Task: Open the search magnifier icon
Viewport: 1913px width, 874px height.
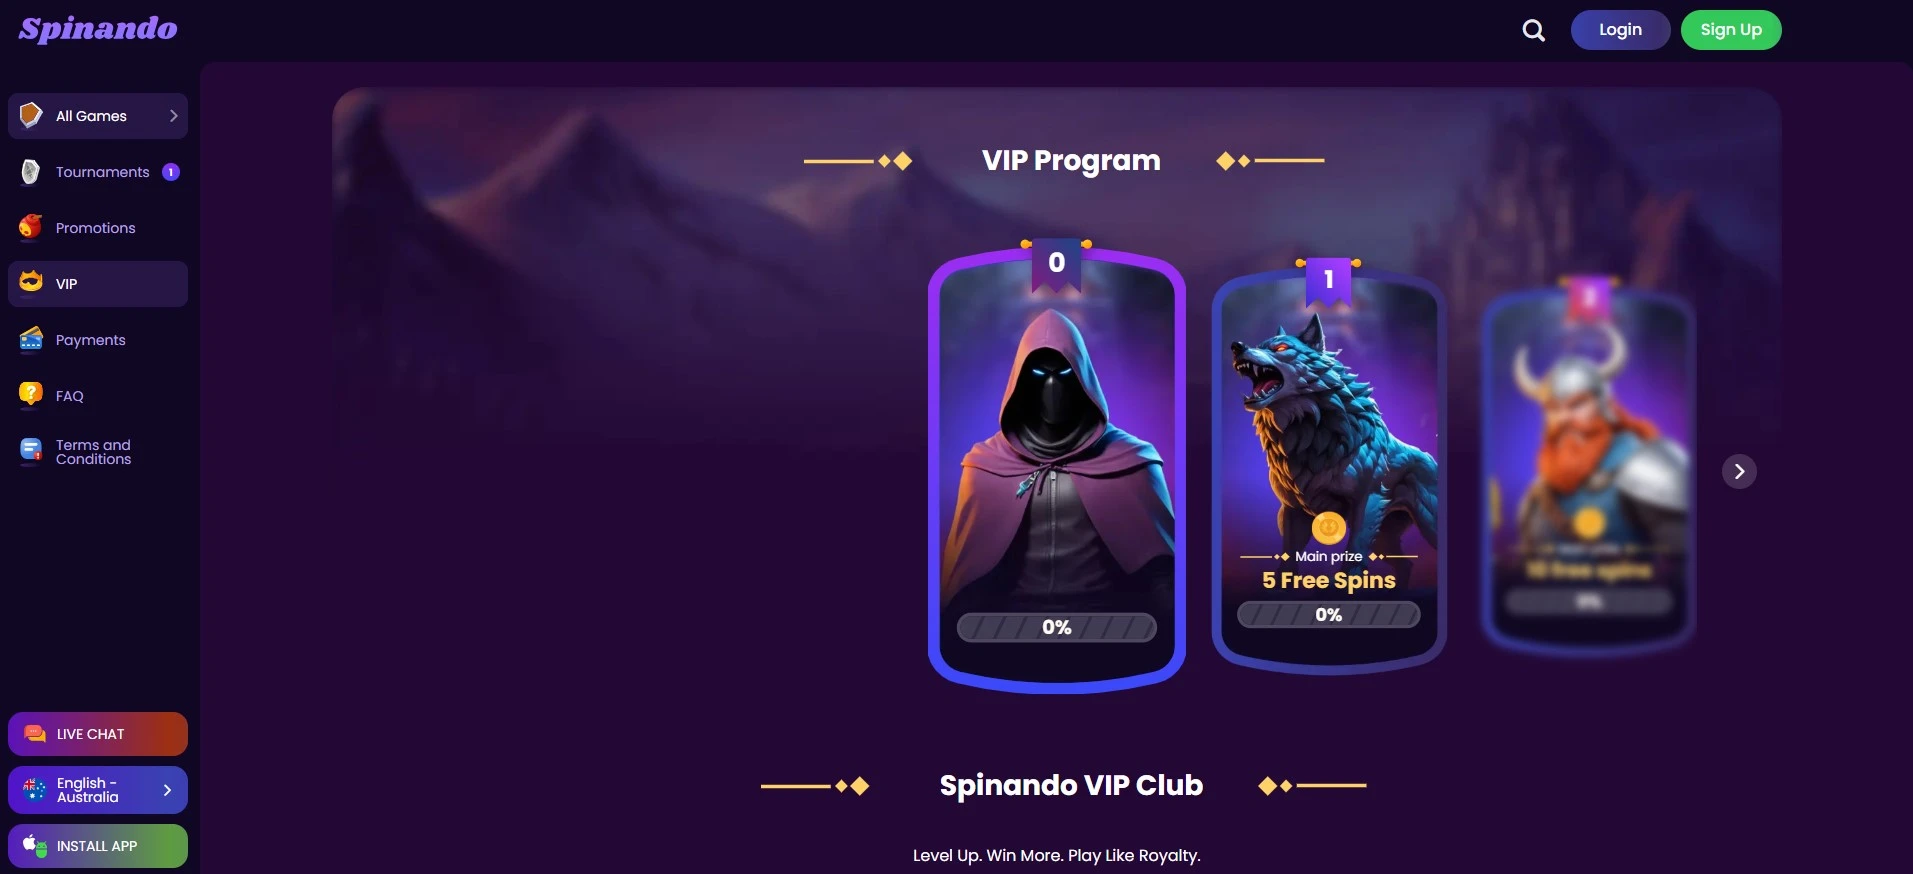Action: [x=1533, y=31]
